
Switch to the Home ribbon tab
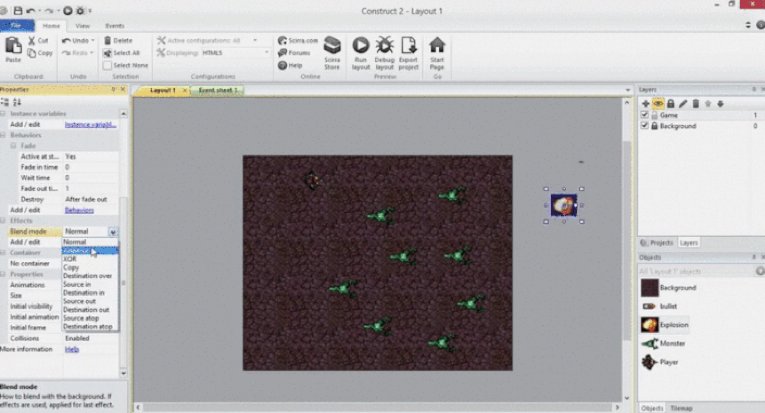[x=51, y=26]
